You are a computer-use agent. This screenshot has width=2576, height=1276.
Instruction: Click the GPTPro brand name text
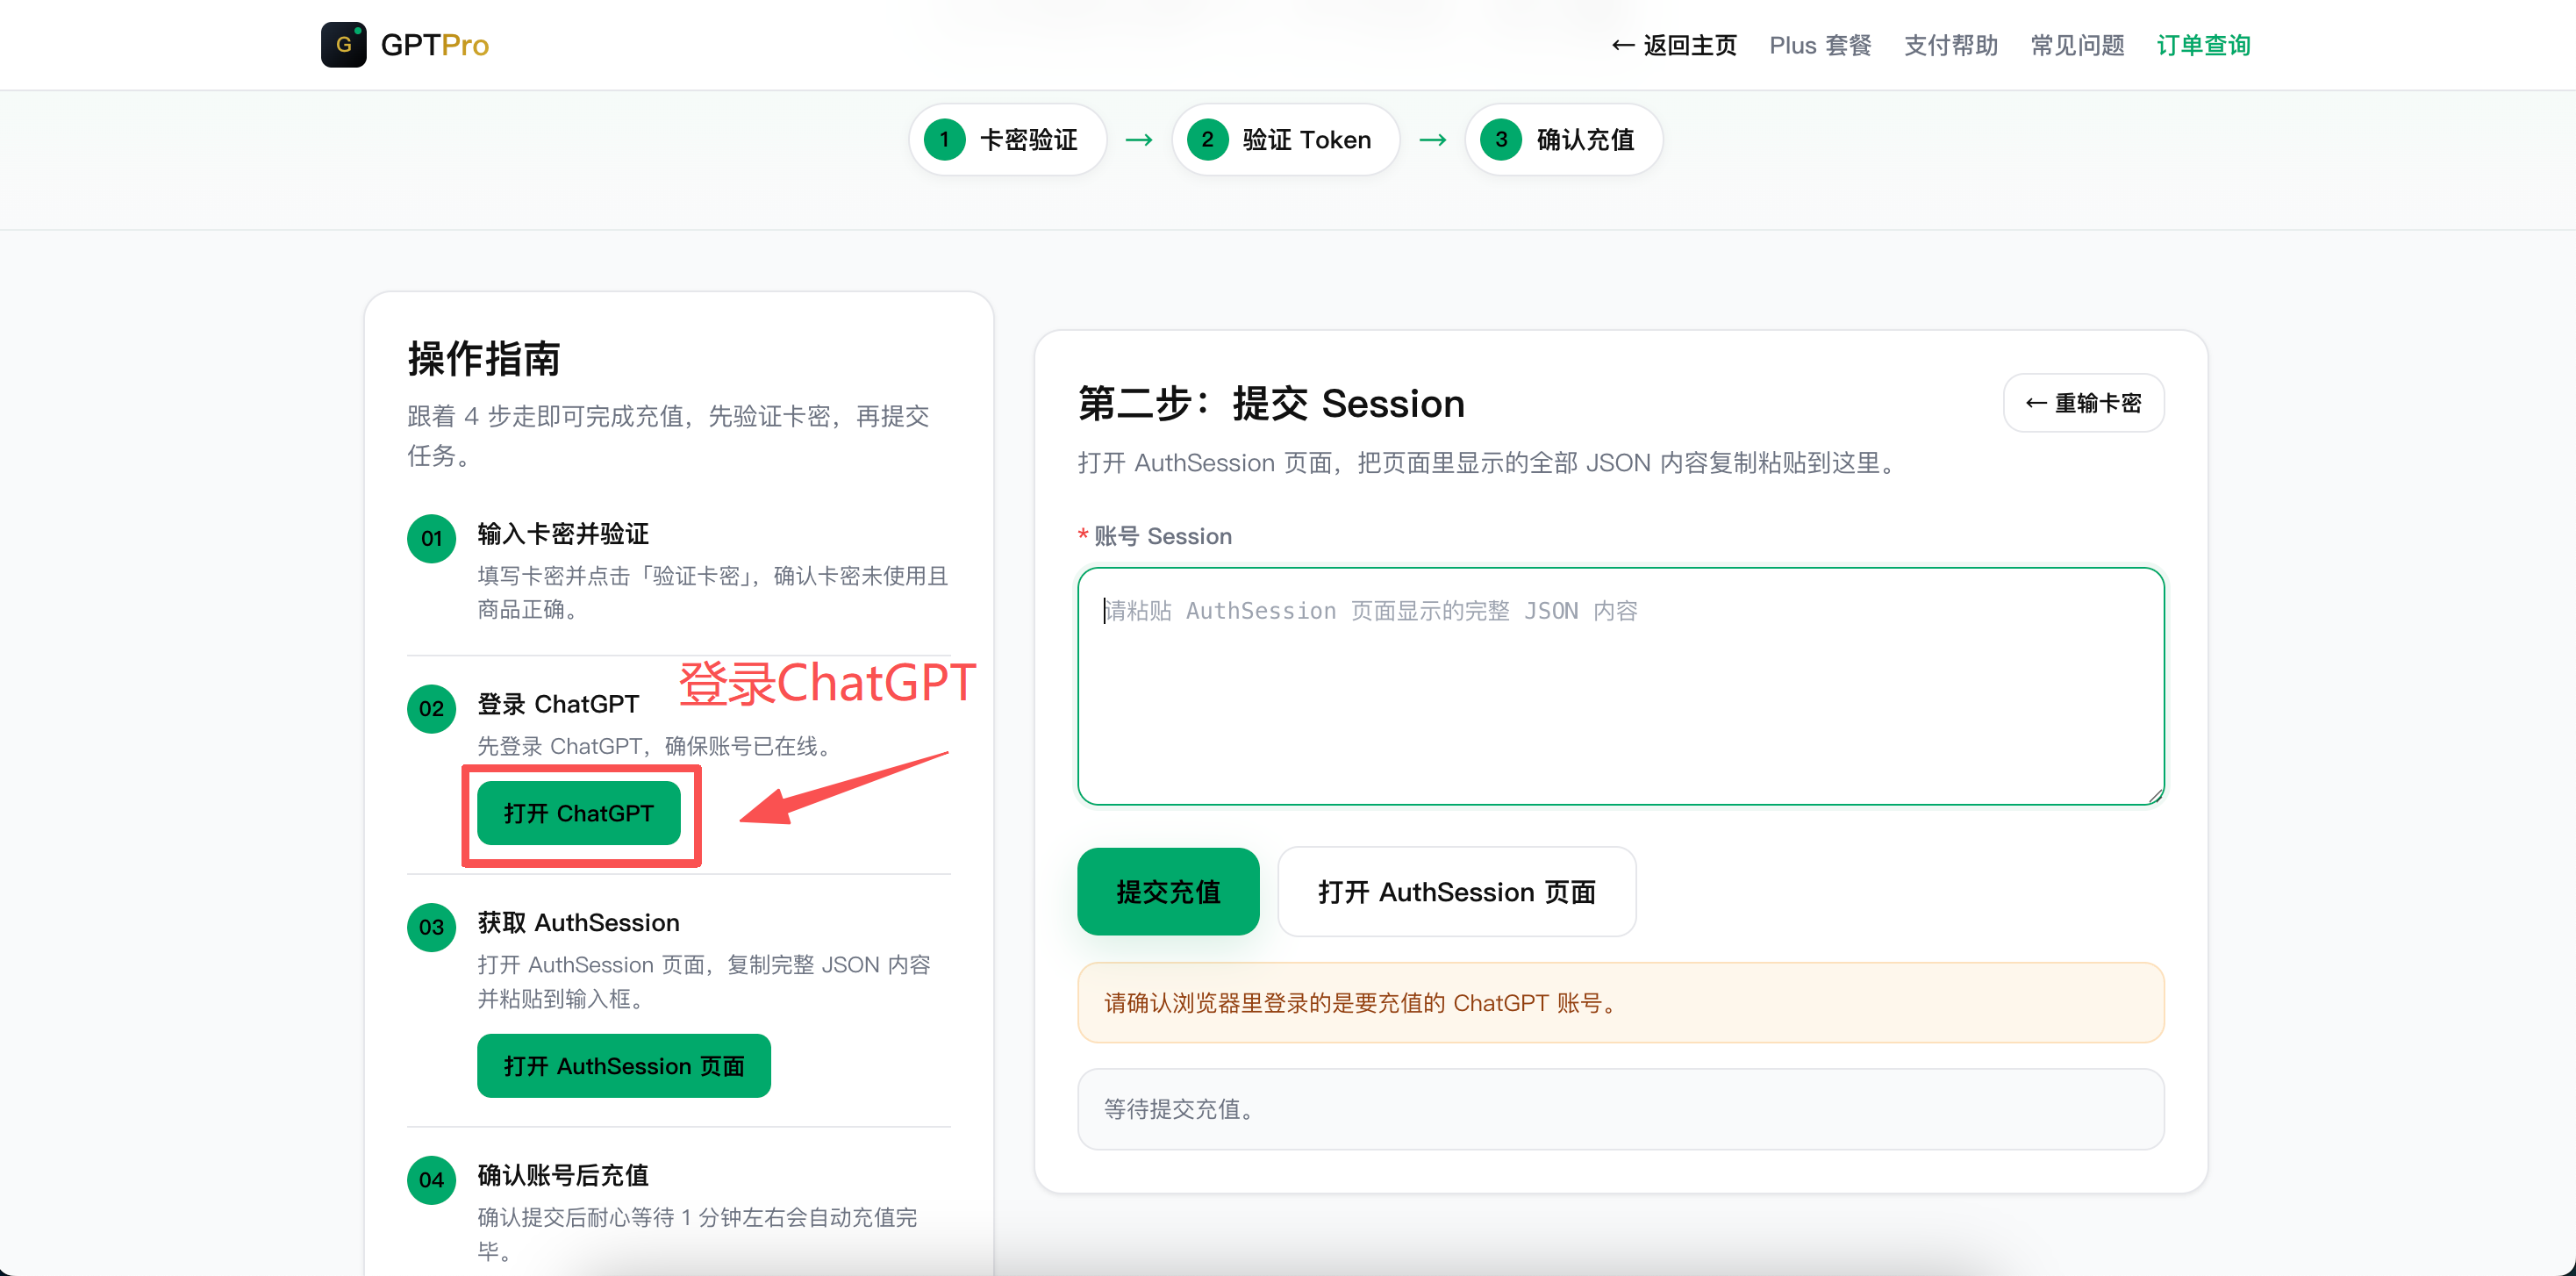tap(435, 45)
